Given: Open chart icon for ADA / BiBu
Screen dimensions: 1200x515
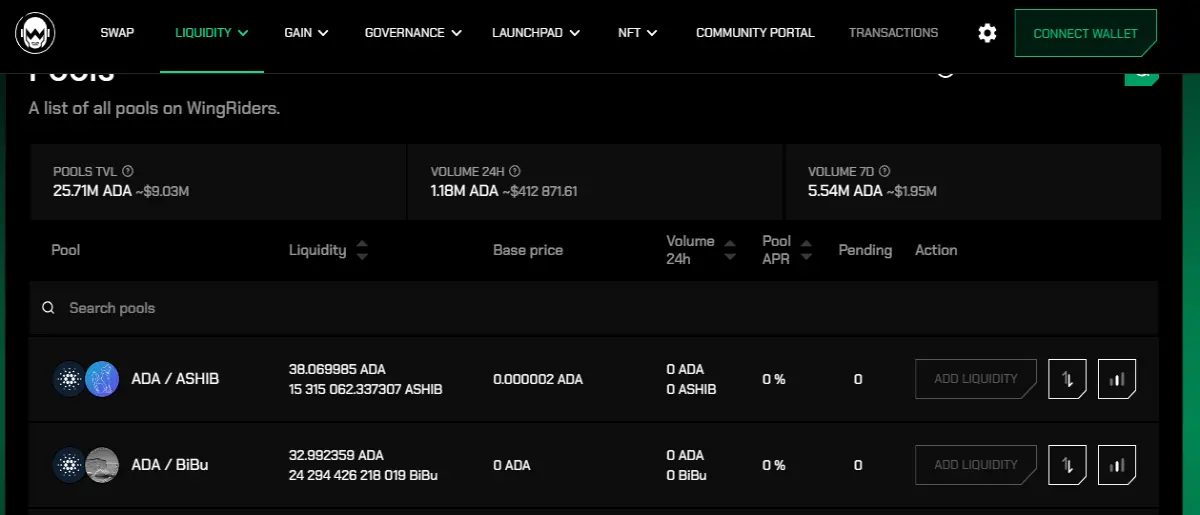Looking at the screenshot, I should (1117, 464).
